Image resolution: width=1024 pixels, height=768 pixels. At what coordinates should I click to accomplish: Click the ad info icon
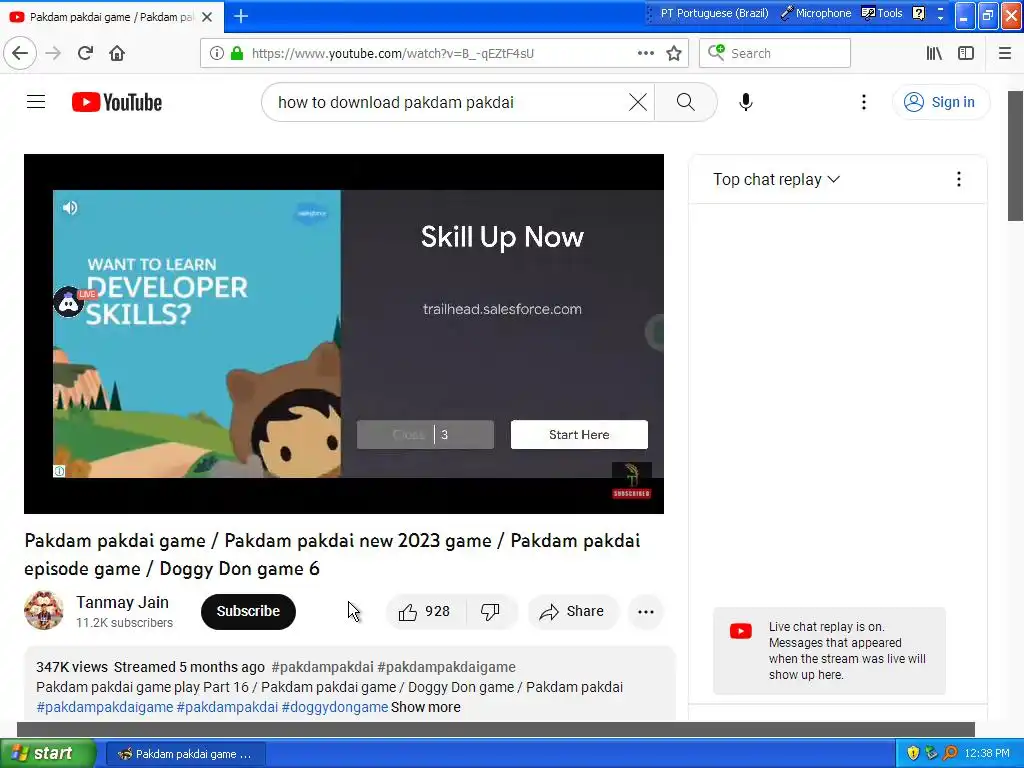[x=59, y=471]
